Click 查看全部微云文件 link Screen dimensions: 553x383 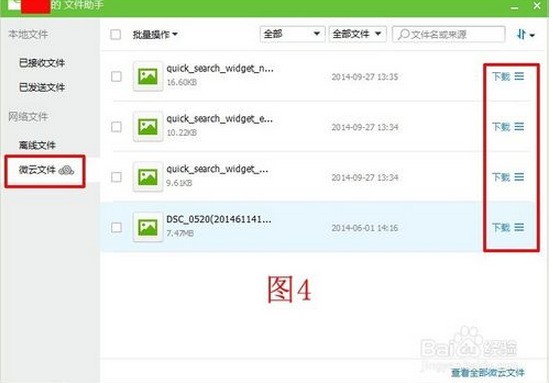tap(488, 372)
